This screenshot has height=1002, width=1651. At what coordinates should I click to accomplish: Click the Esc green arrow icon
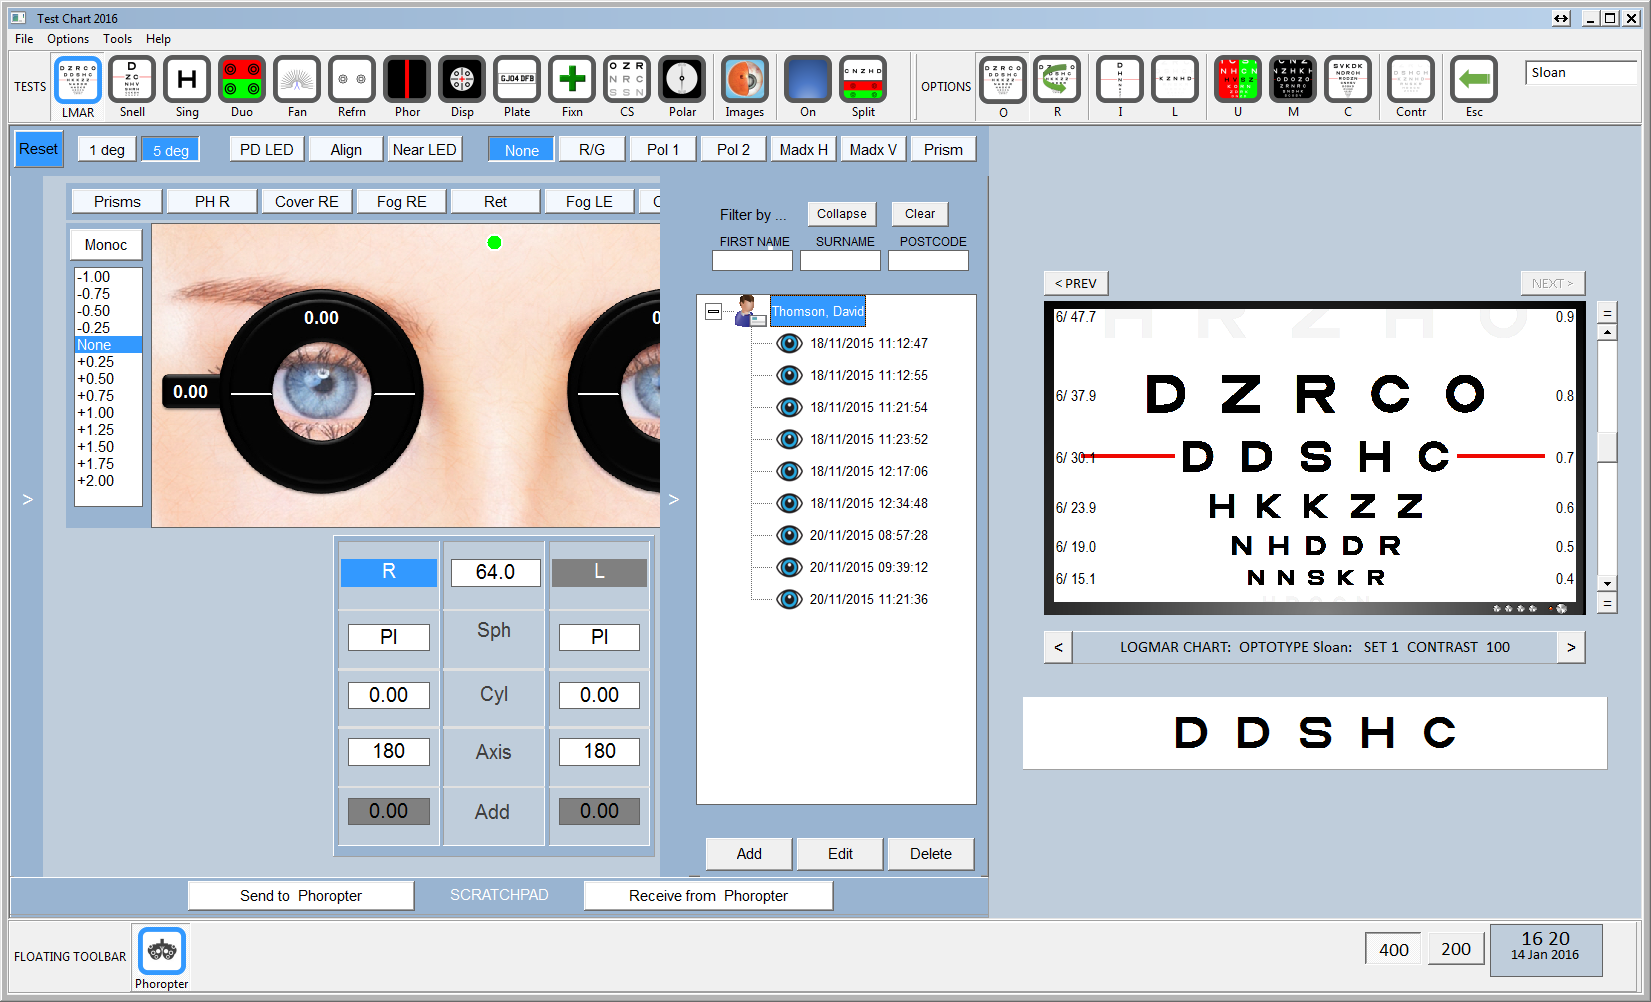1474,80
